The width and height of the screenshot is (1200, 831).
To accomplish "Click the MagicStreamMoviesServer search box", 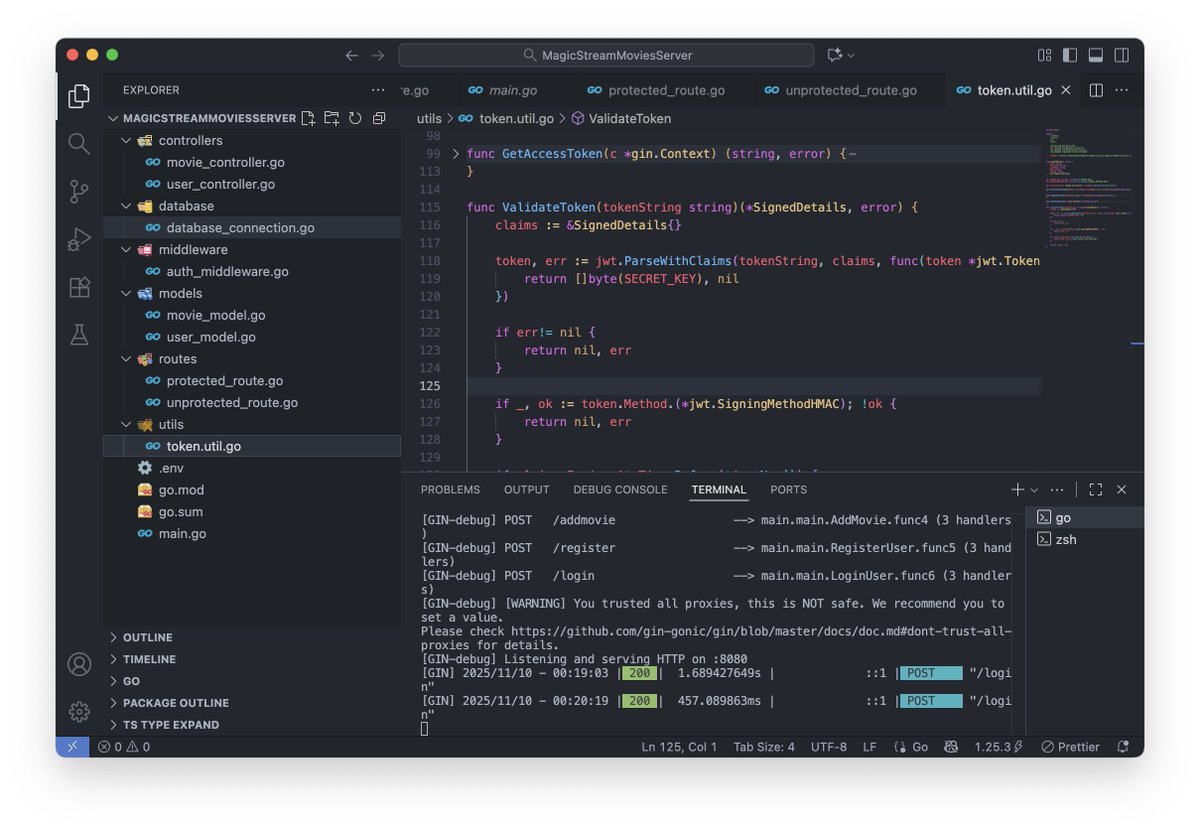I will (608, 55).
